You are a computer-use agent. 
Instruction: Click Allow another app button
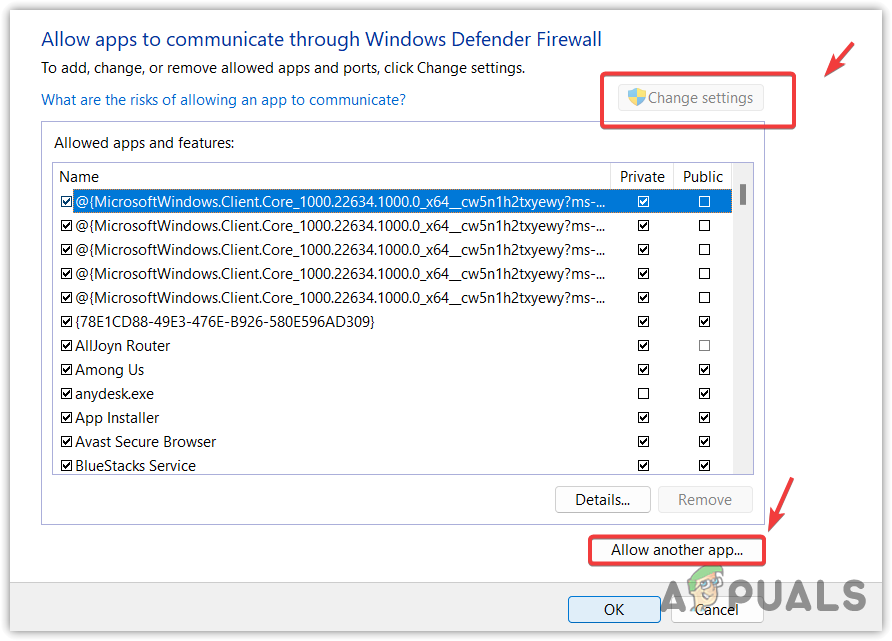(x=677, y=550)
